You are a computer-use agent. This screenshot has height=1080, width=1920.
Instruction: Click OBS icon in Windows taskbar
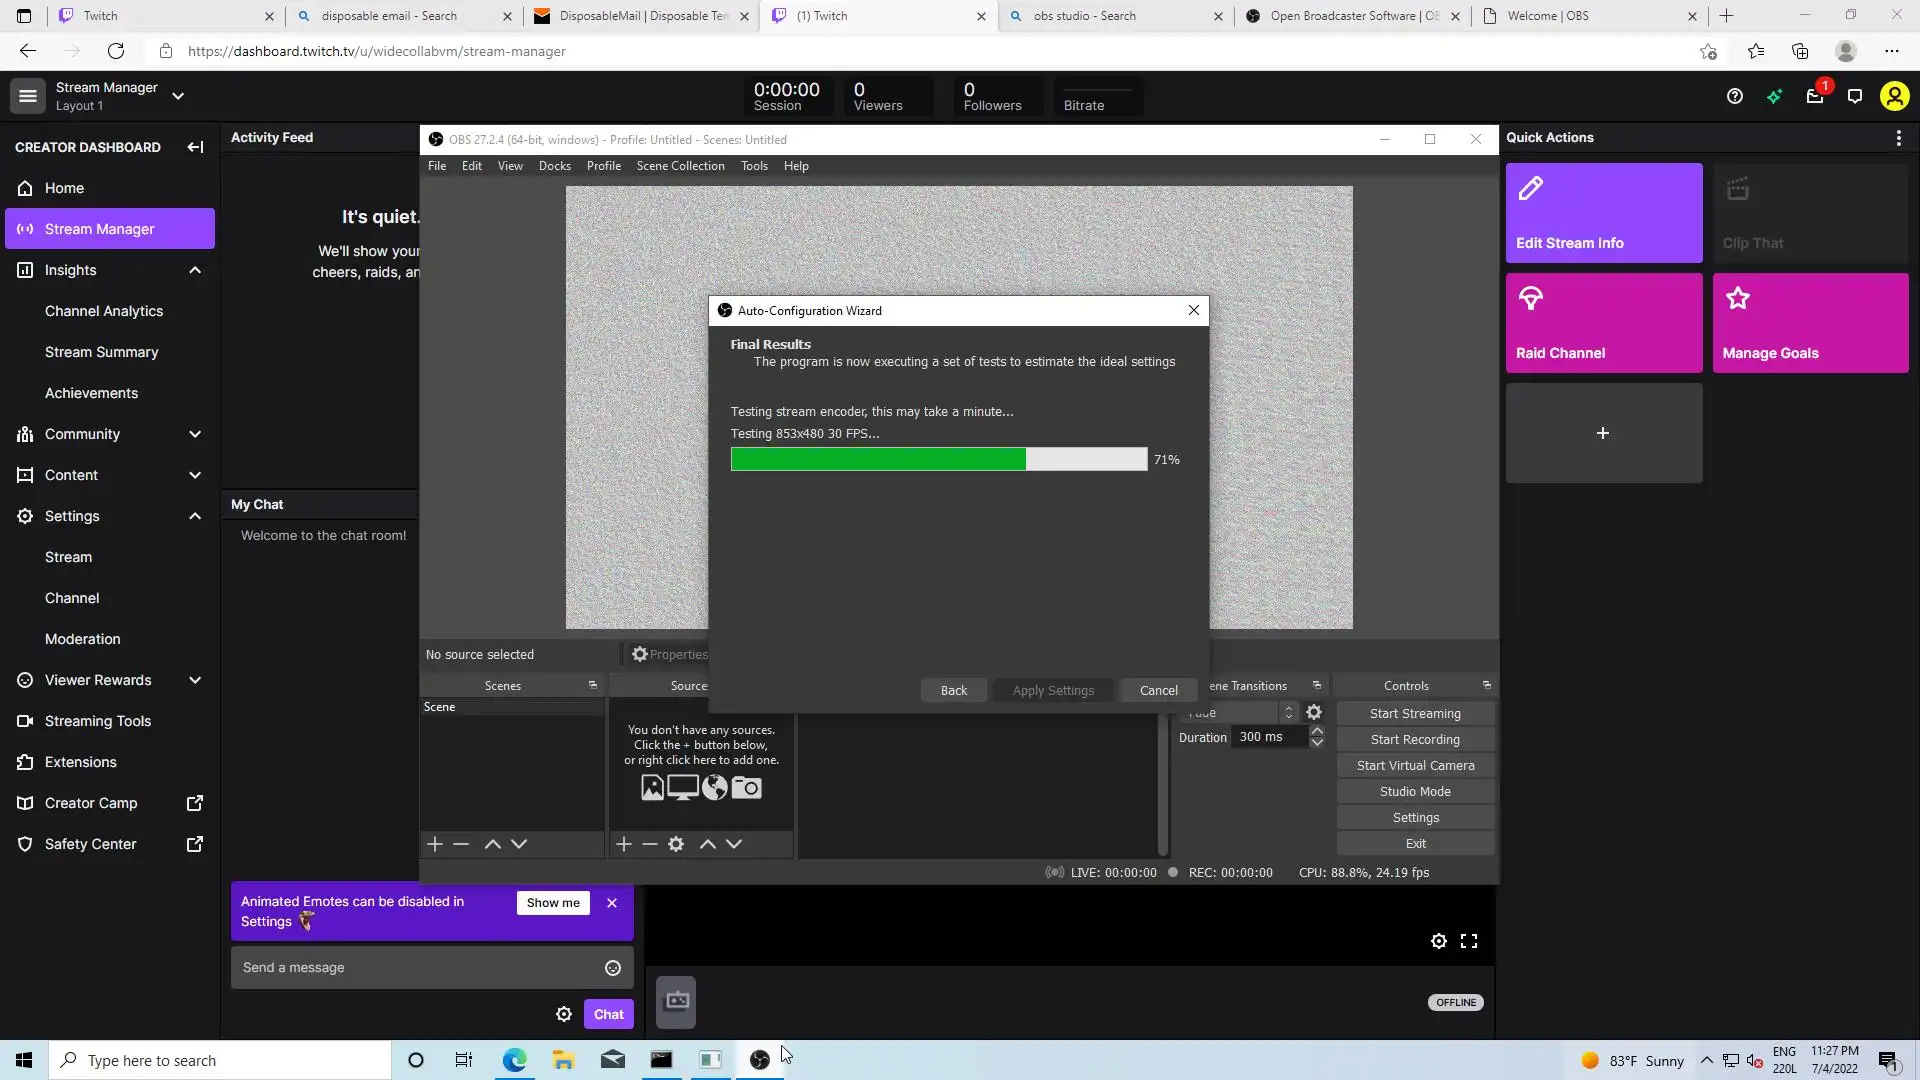760,1060
